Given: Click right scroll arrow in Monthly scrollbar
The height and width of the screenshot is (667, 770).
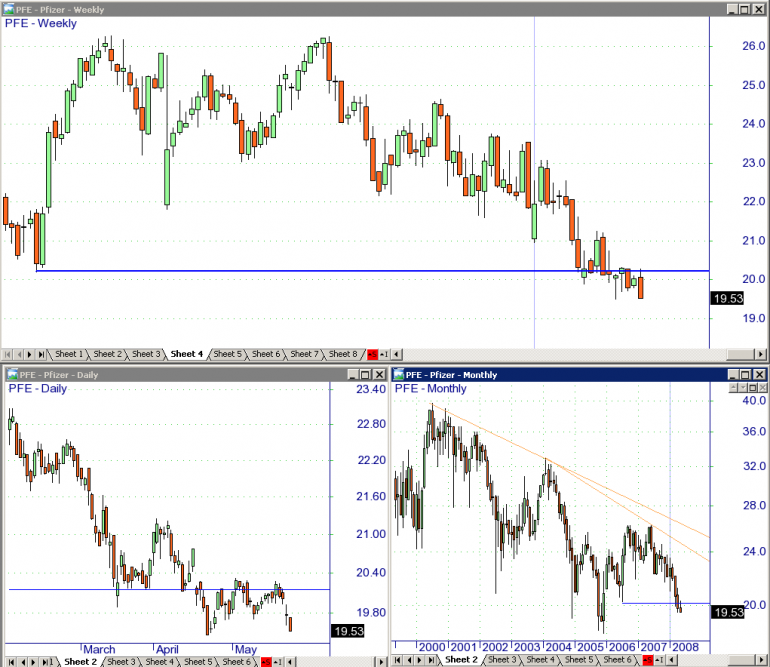Looking at the screenshot, I should click(762, 660).
